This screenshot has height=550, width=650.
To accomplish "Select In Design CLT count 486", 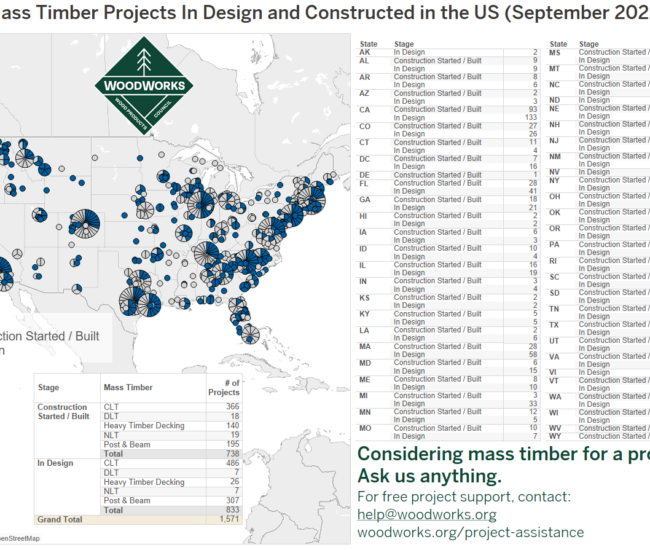I will (x=233, y=463).
